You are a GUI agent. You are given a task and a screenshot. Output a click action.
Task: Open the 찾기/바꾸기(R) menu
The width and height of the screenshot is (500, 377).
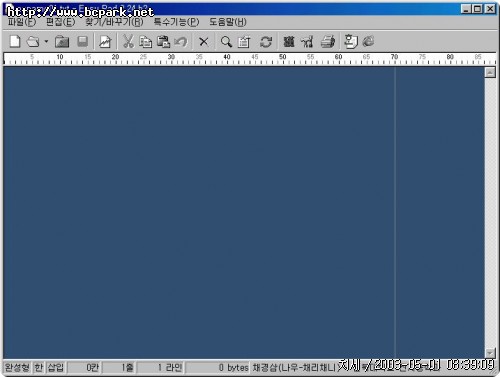point(114,22)
